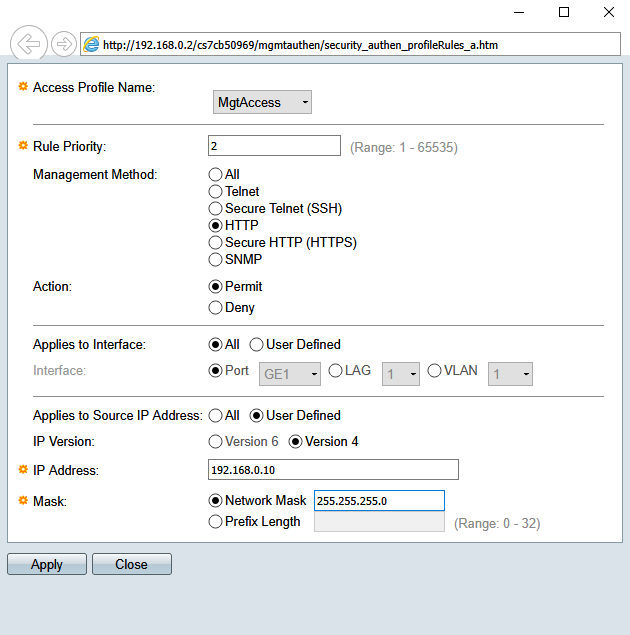The width and height of the screenshot is (630, 635).
Task: Open the VLAN number dropdown
Action: (510, 374)
